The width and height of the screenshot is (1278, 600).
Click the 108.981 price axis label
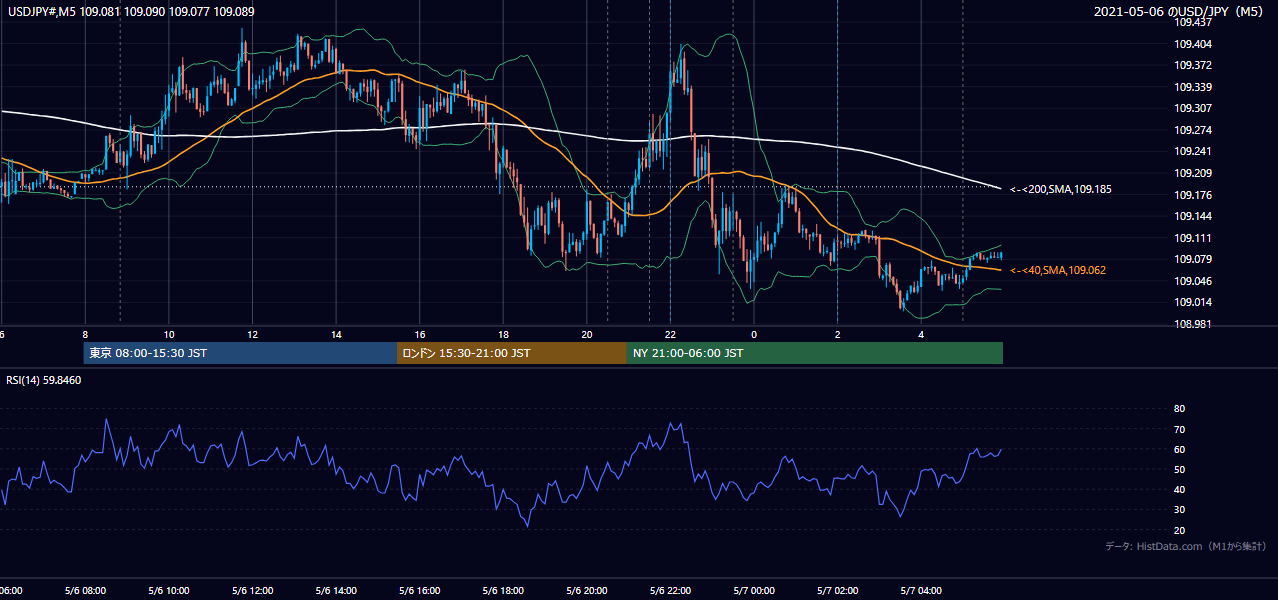coord(1192,324)
